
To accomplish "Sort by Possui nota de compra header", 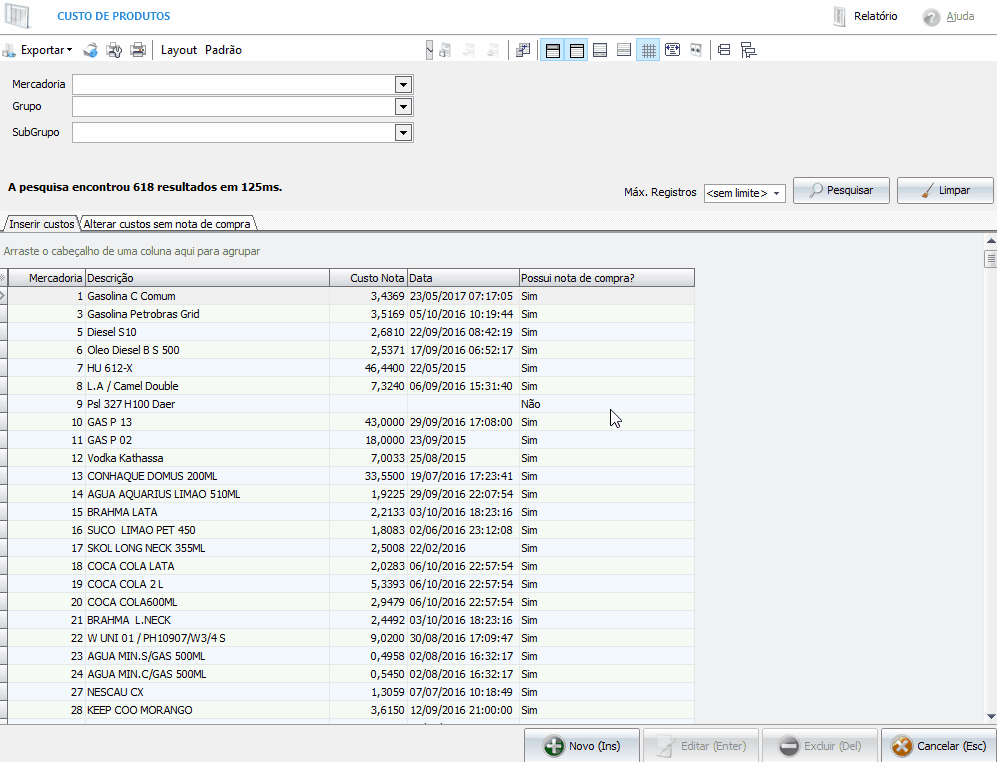I will 607,278.
